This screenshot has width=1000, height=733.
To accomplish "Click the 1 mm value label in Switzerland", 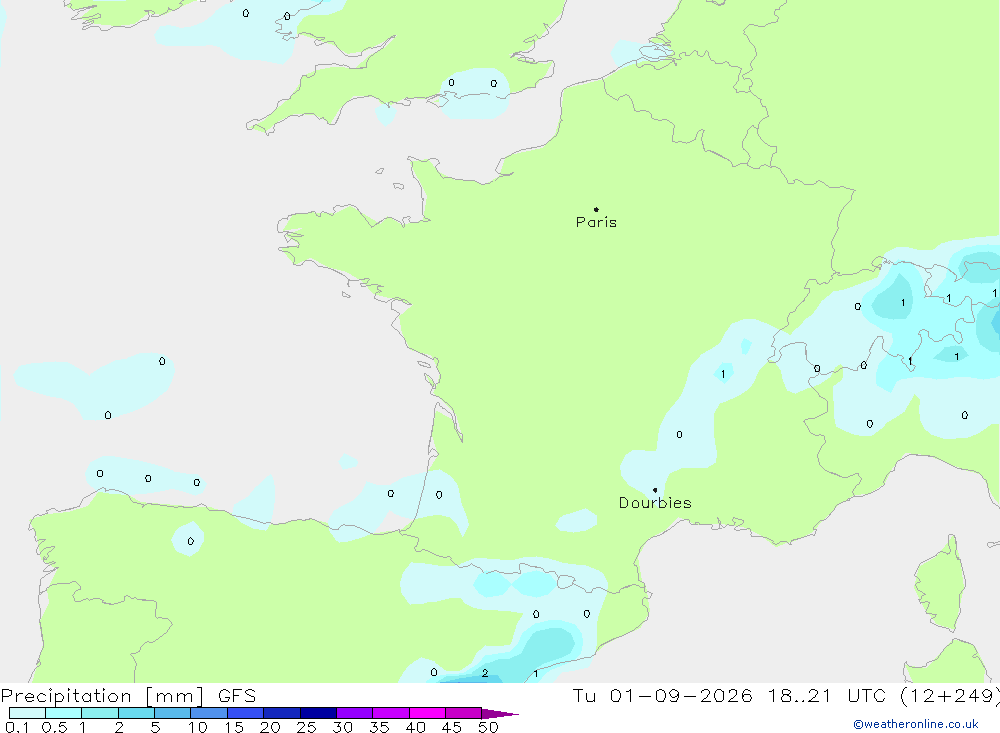I will [x=902, y=302].
